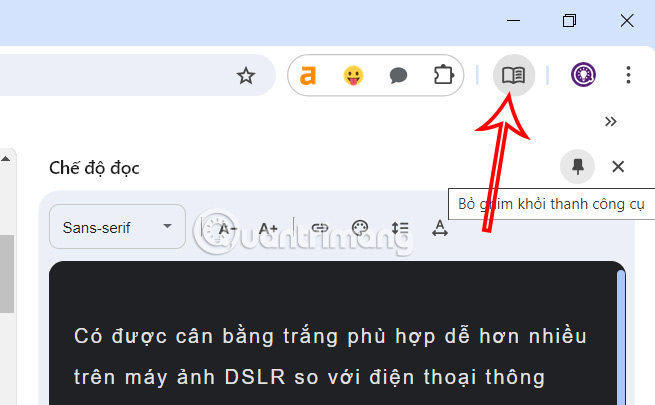The height and width of the screenshot is (405, 655).
Task: Click the 'Chế độ đọc' panel title
Action: (x=94, y=168)
